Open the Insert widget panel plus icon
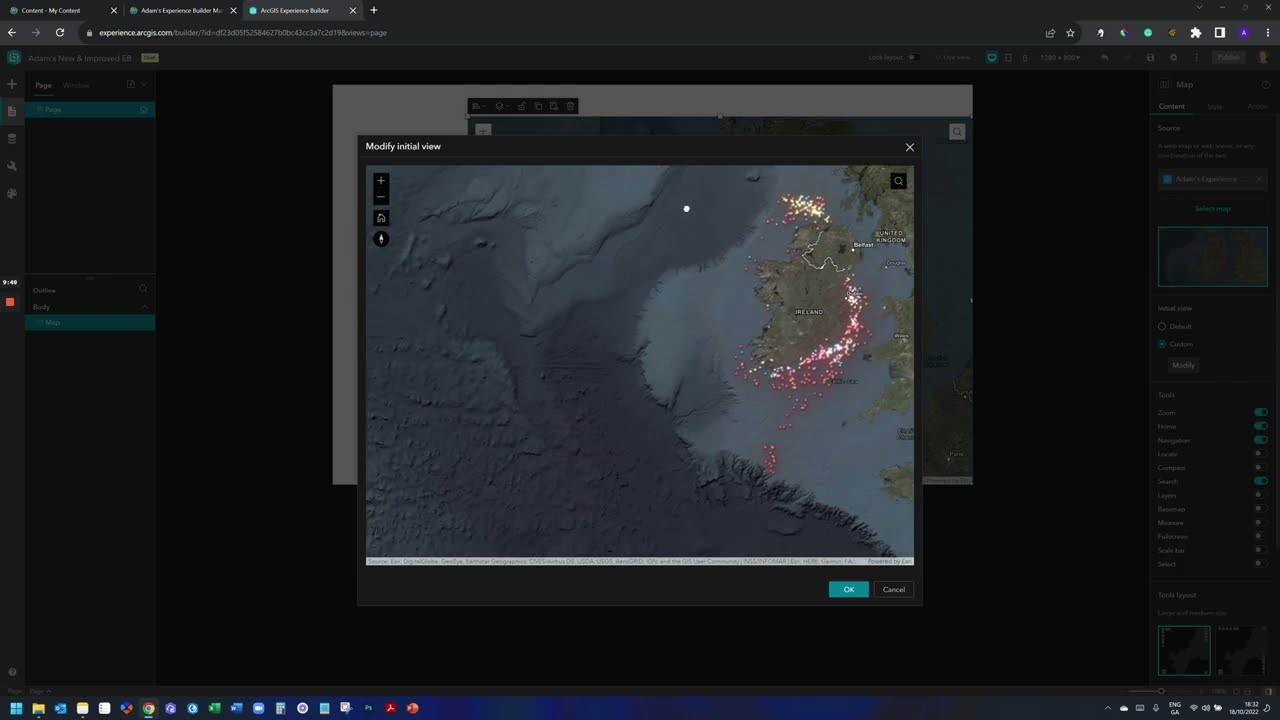 (12, 85)
